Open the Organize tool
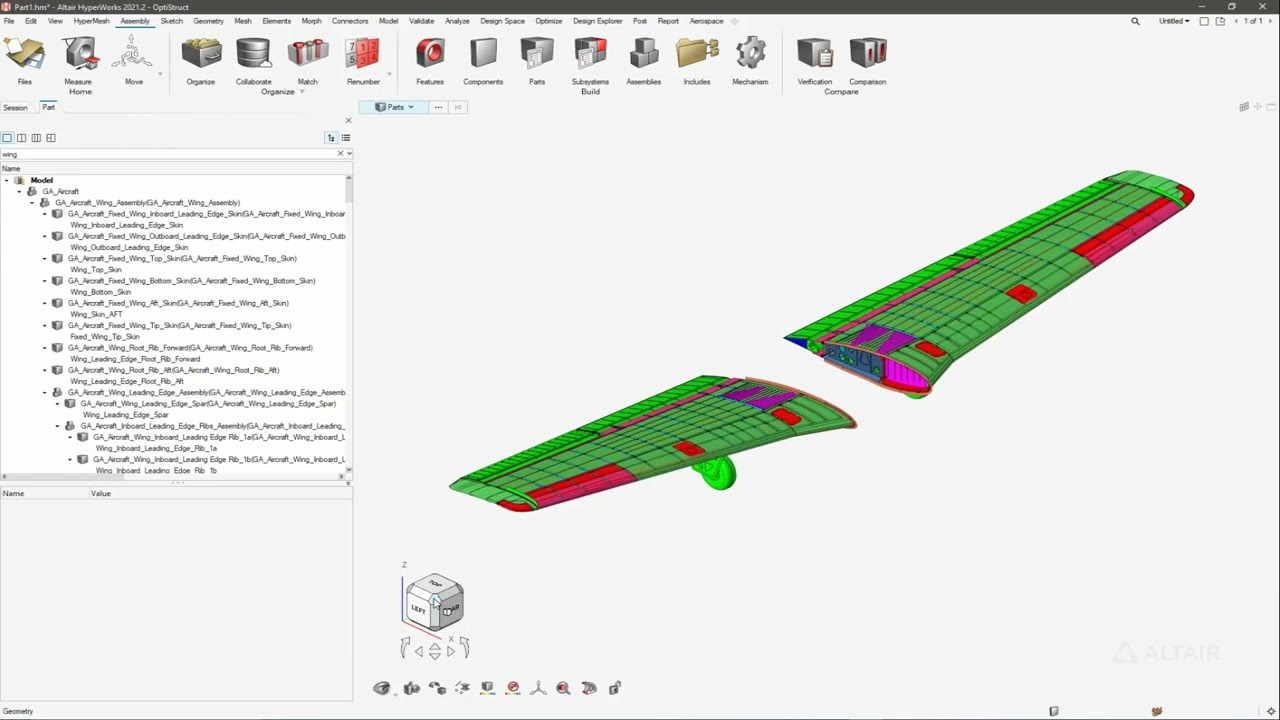Image resolution: width=1280 pixels, height=720 pixels. 201,61
